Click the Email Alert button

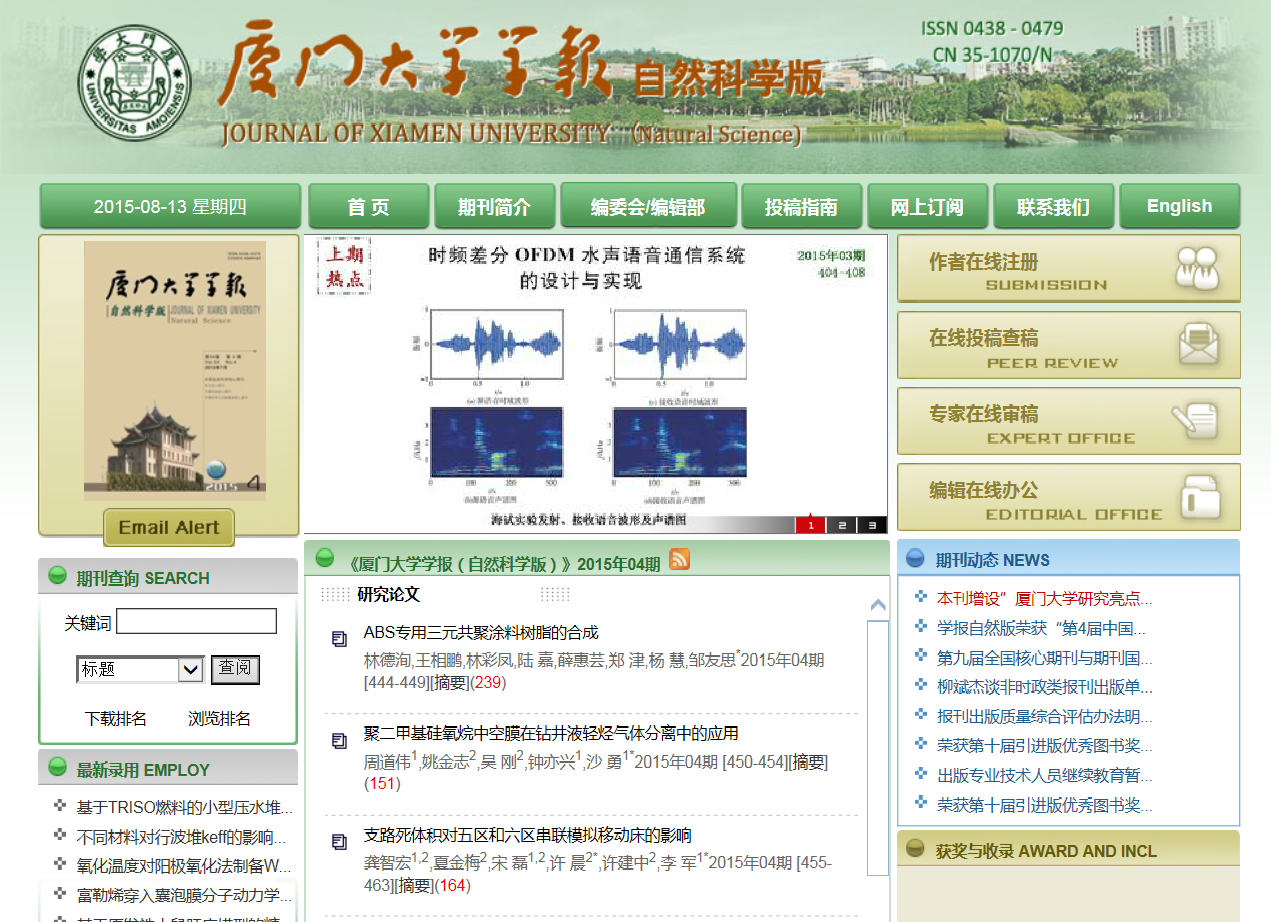click(x=169, y=528)
